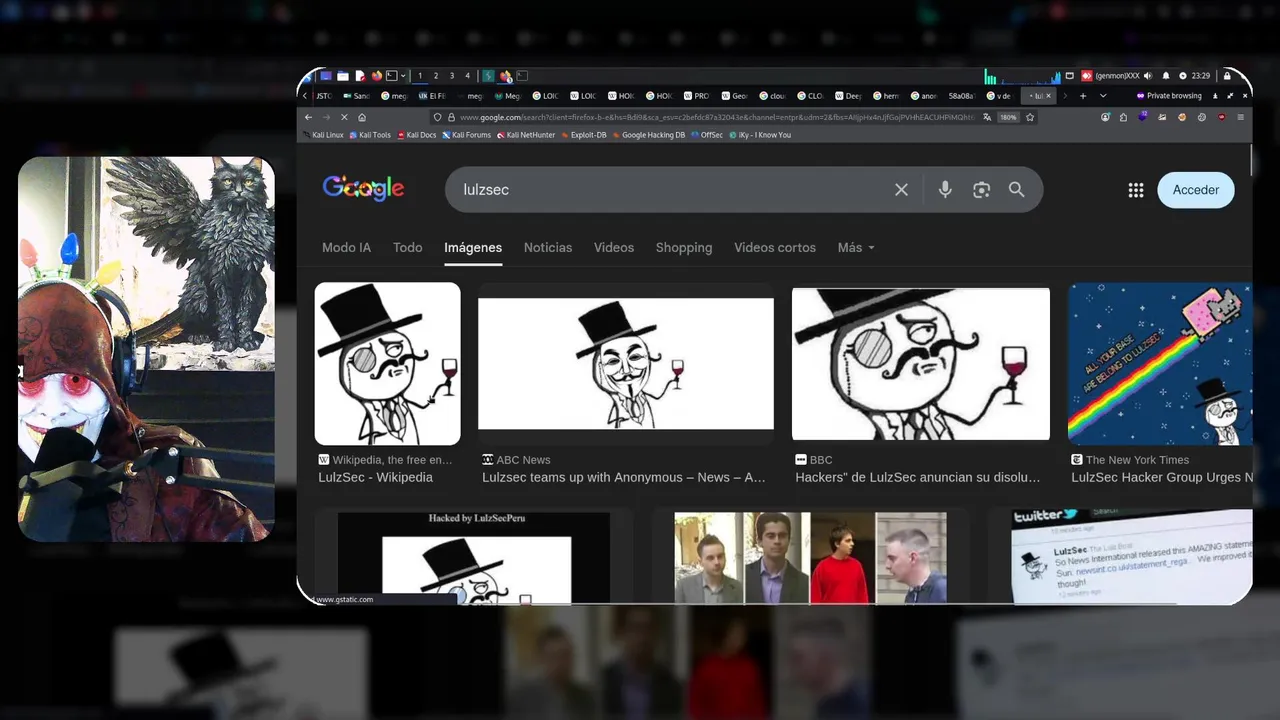1280x720 pixels.
Task: Start voice search with the microphone icon
Action: (x=945, y=189)
